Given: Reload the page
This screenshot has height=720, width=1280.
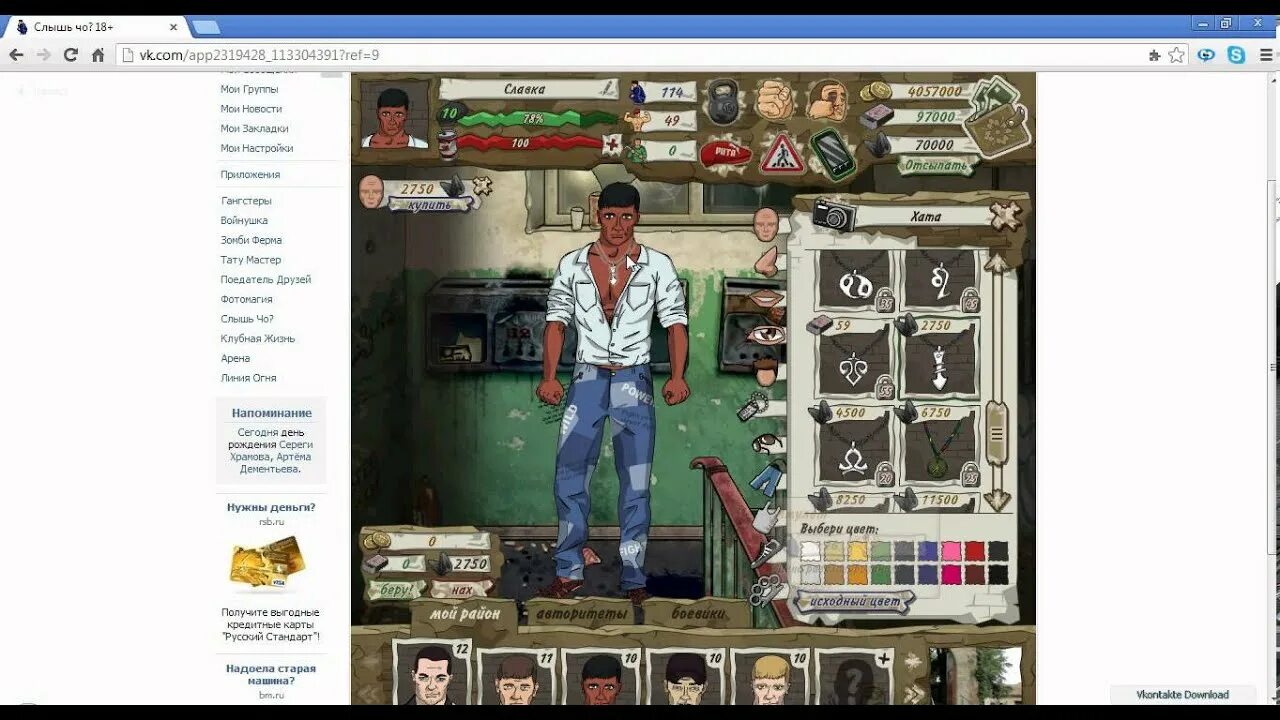Looking at the screenshot, I should tap(70, 55).
